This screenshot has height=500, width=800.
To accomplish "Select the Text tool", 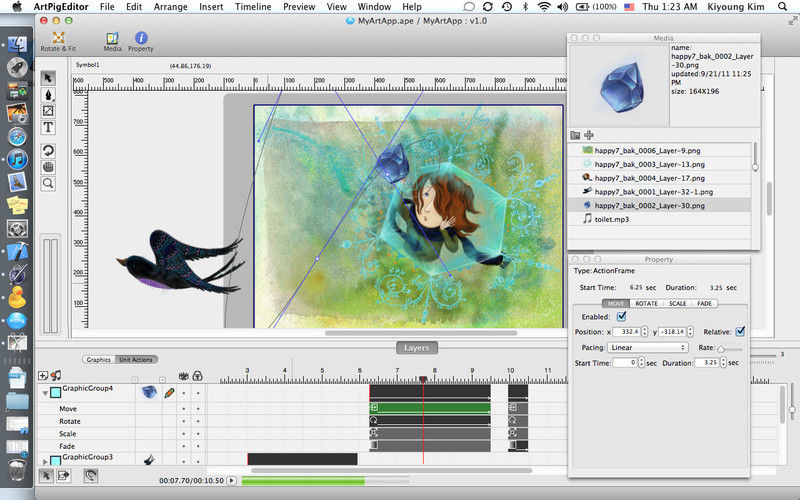I will pos(48,127).
